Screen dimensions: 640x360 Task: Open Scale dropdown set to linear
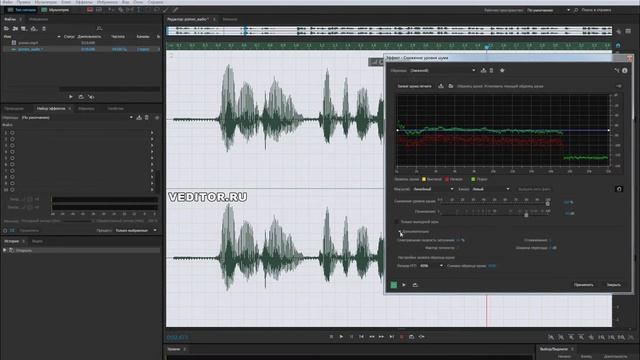[433, 189]
